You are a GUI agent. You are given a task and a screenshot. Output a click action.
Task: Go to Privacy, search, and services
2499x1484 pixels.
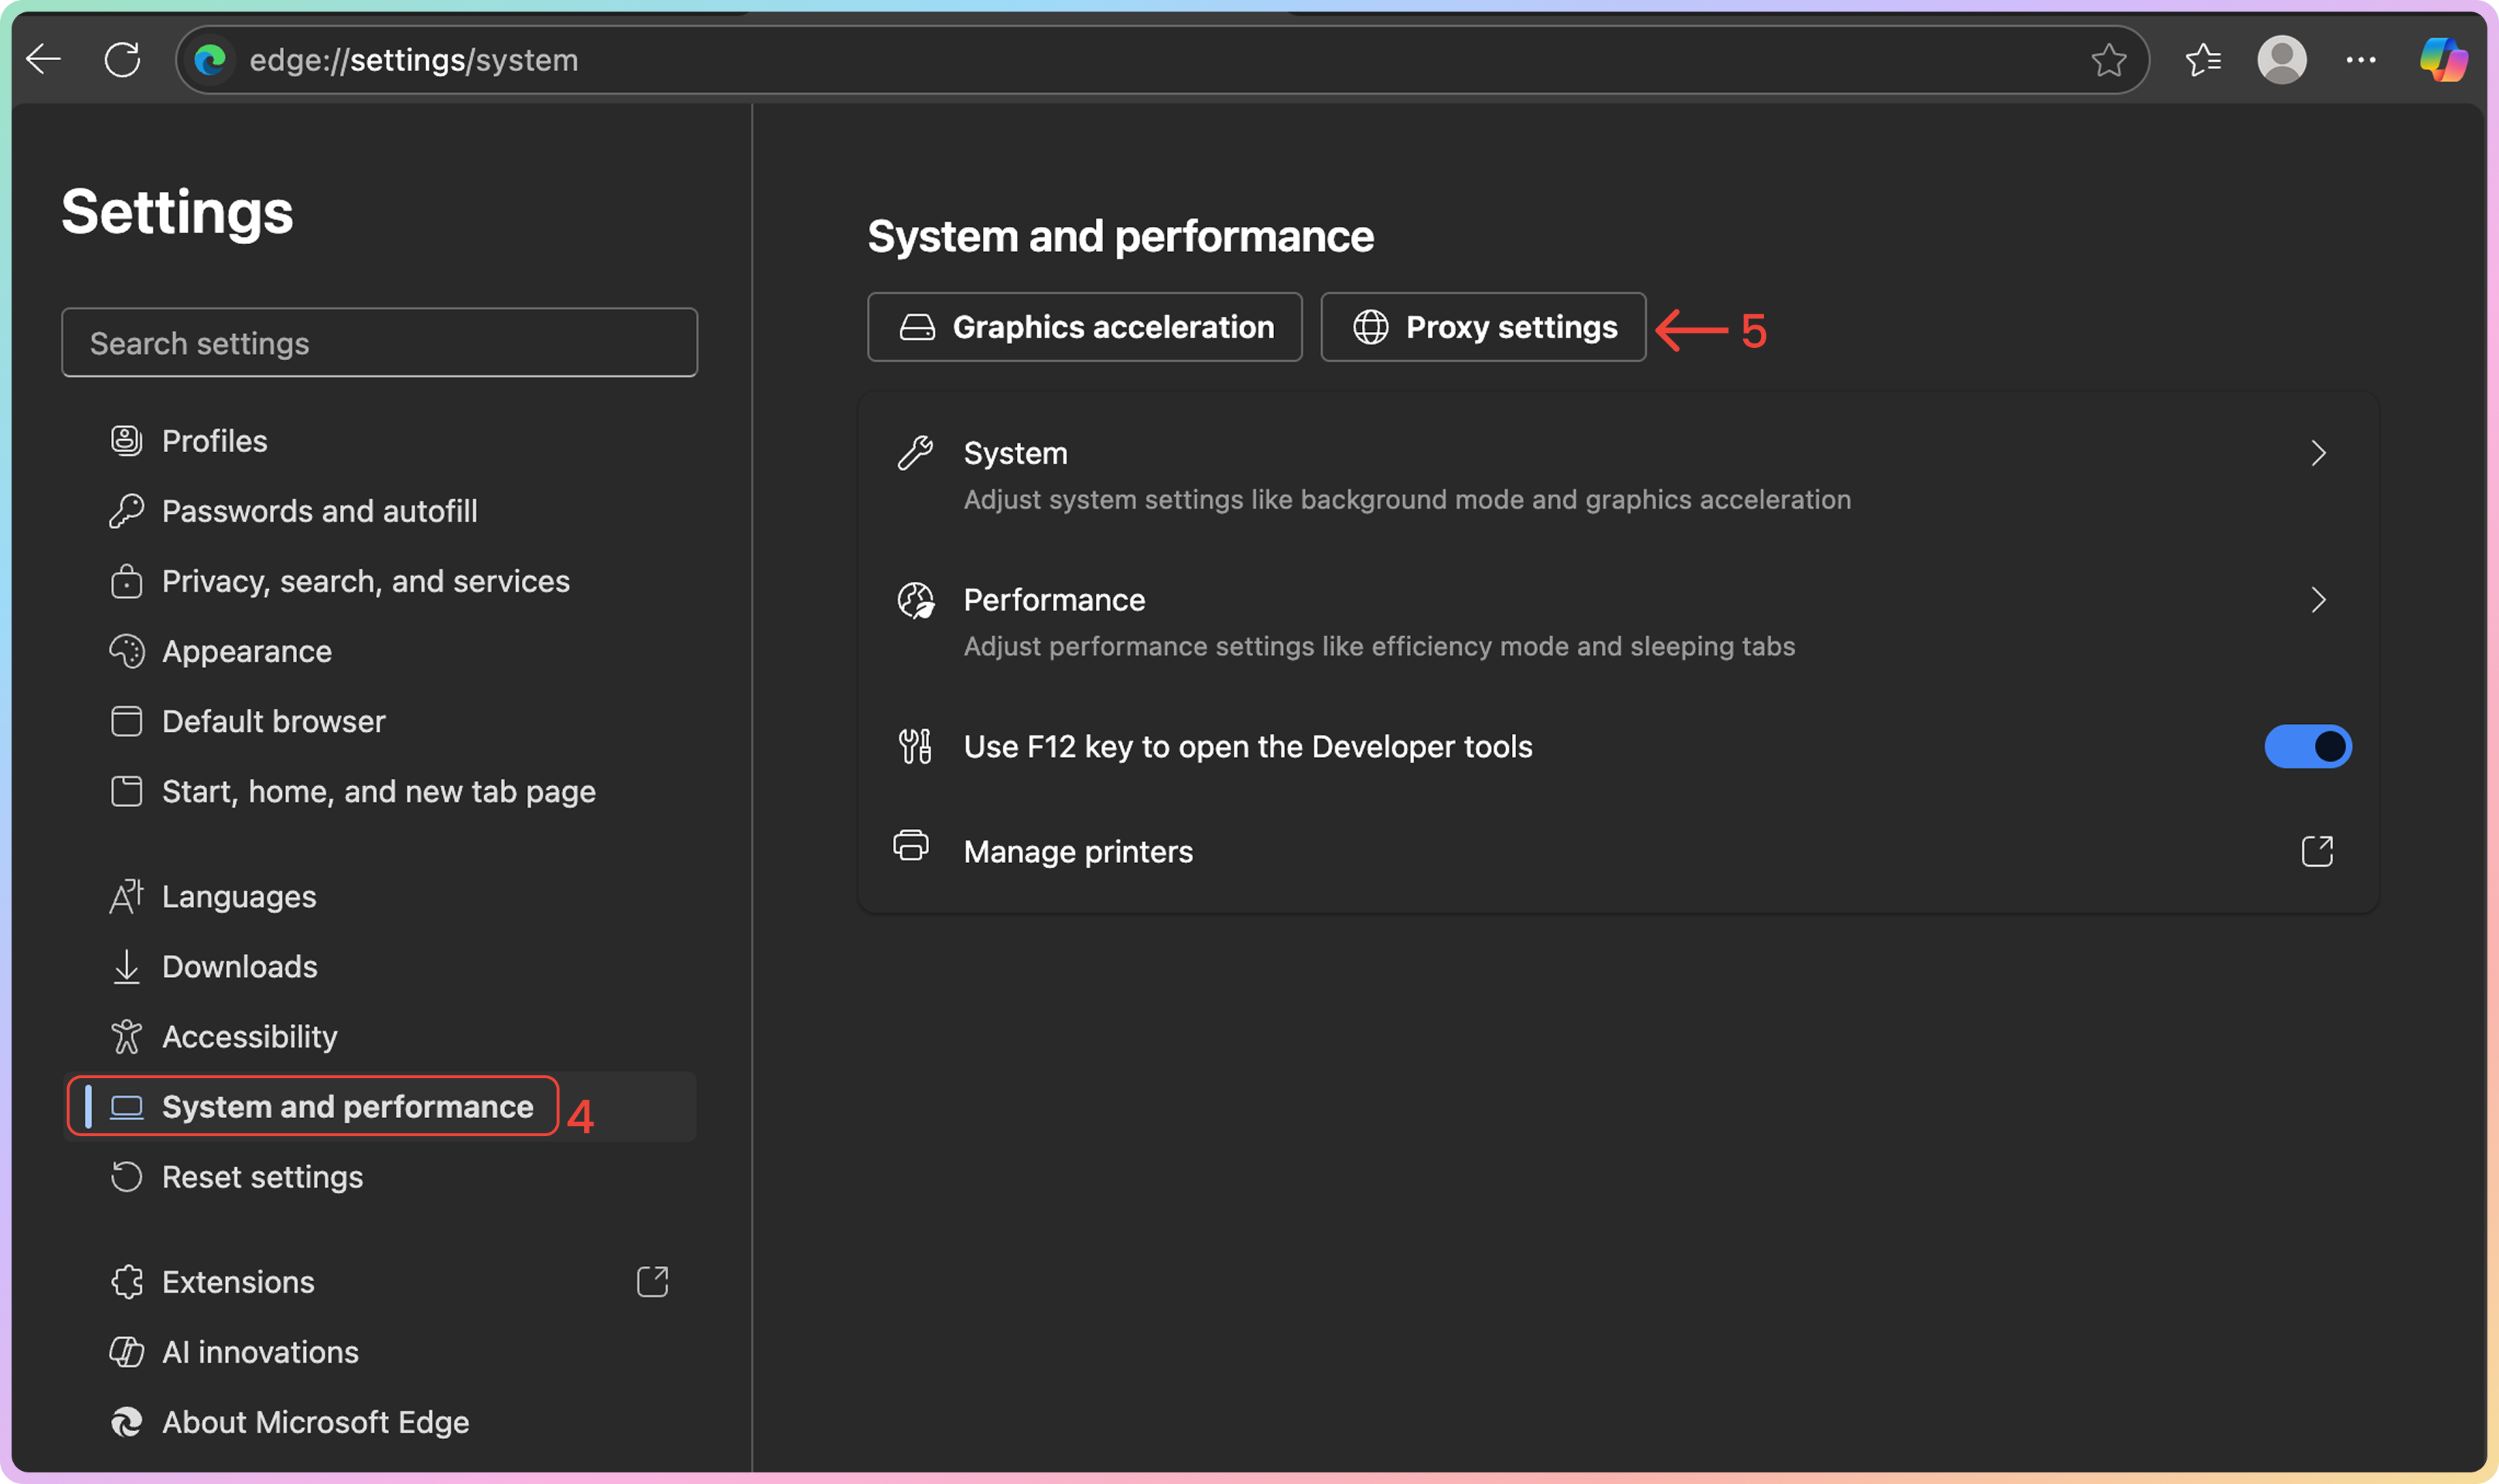365,581
